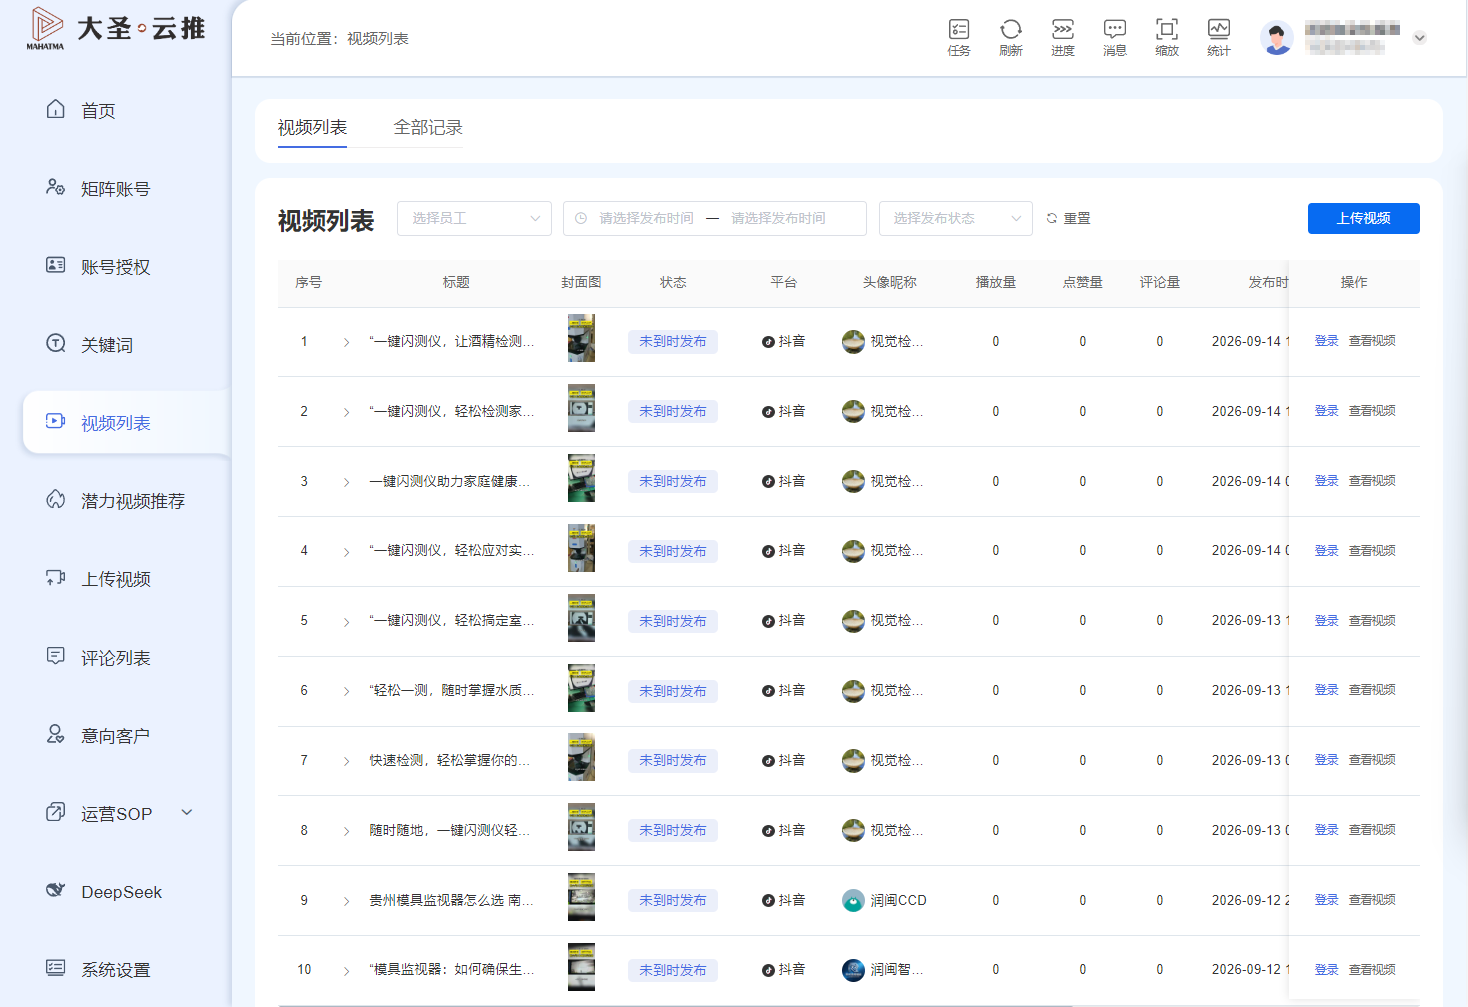1468x1007 pixels.
Task: Expand row 1 details arrow
Action: pyautogui.click(x=347, y=342)
